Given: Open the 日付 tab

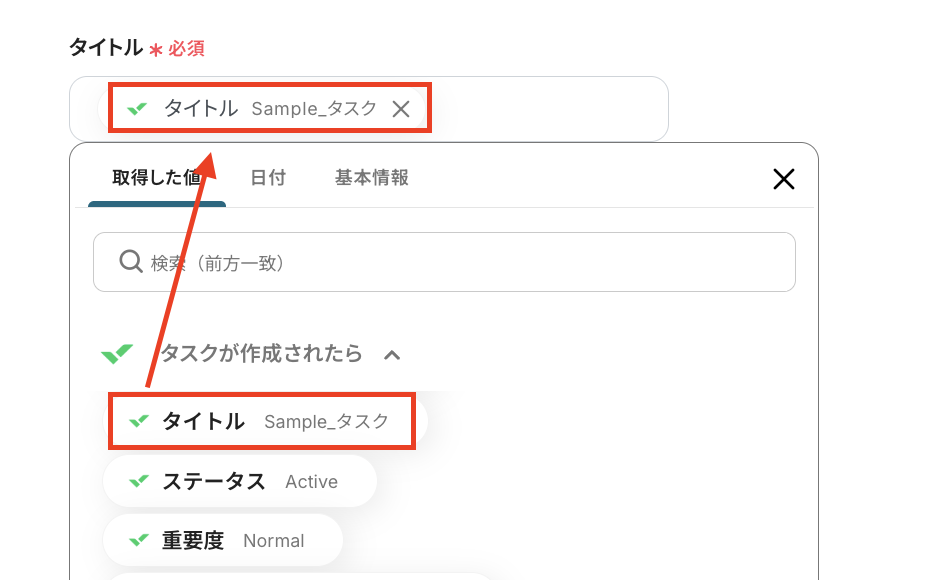Looking at the screenshot, I should point(268,178).
